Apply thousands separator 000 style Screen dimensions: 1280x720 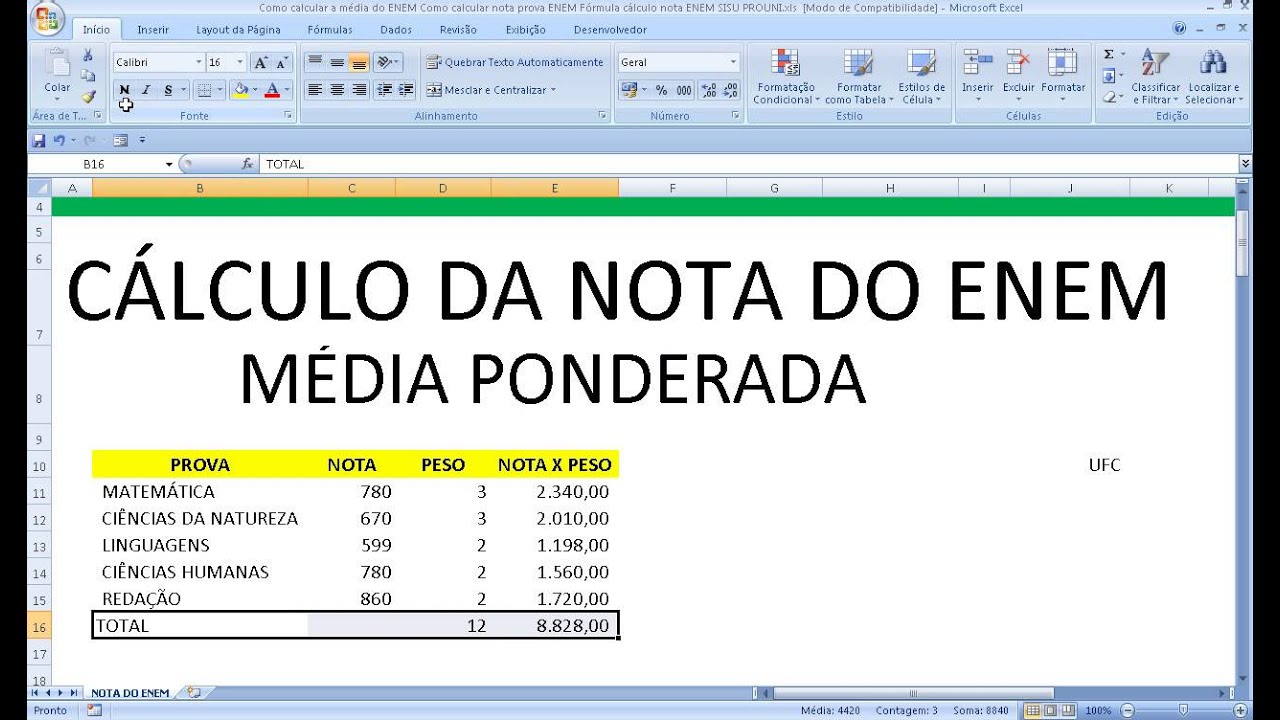tap(684, 90)
